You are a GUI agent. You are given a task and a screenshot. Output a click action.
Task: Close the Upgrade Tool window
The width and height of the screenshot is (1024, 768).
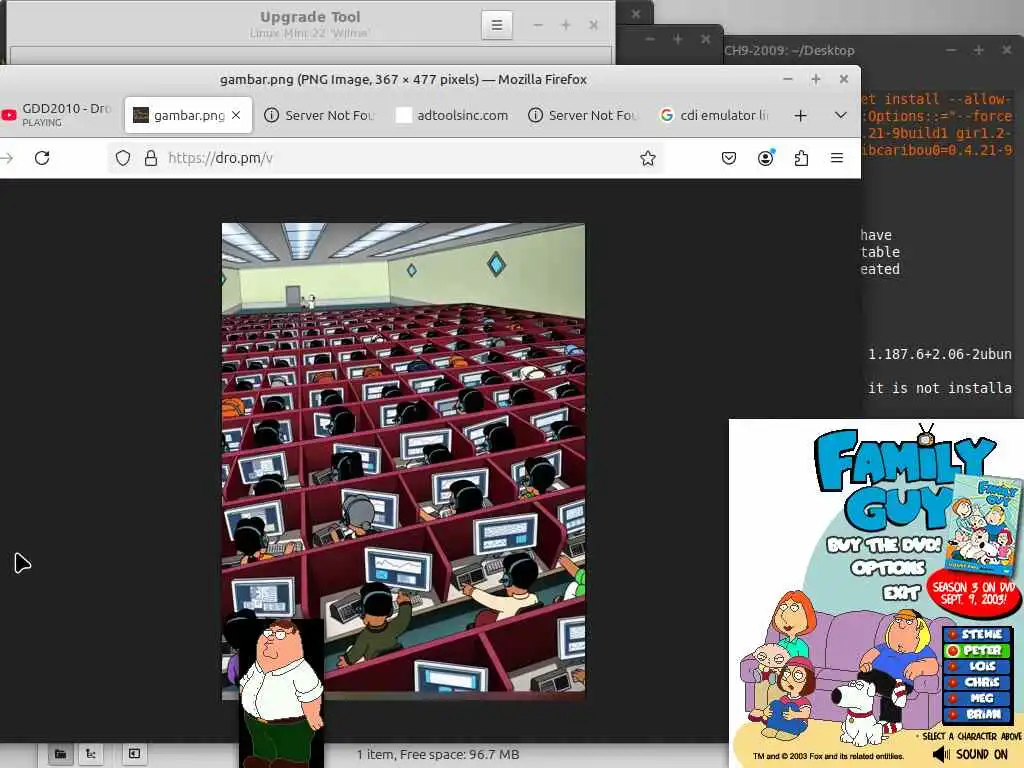594,25
